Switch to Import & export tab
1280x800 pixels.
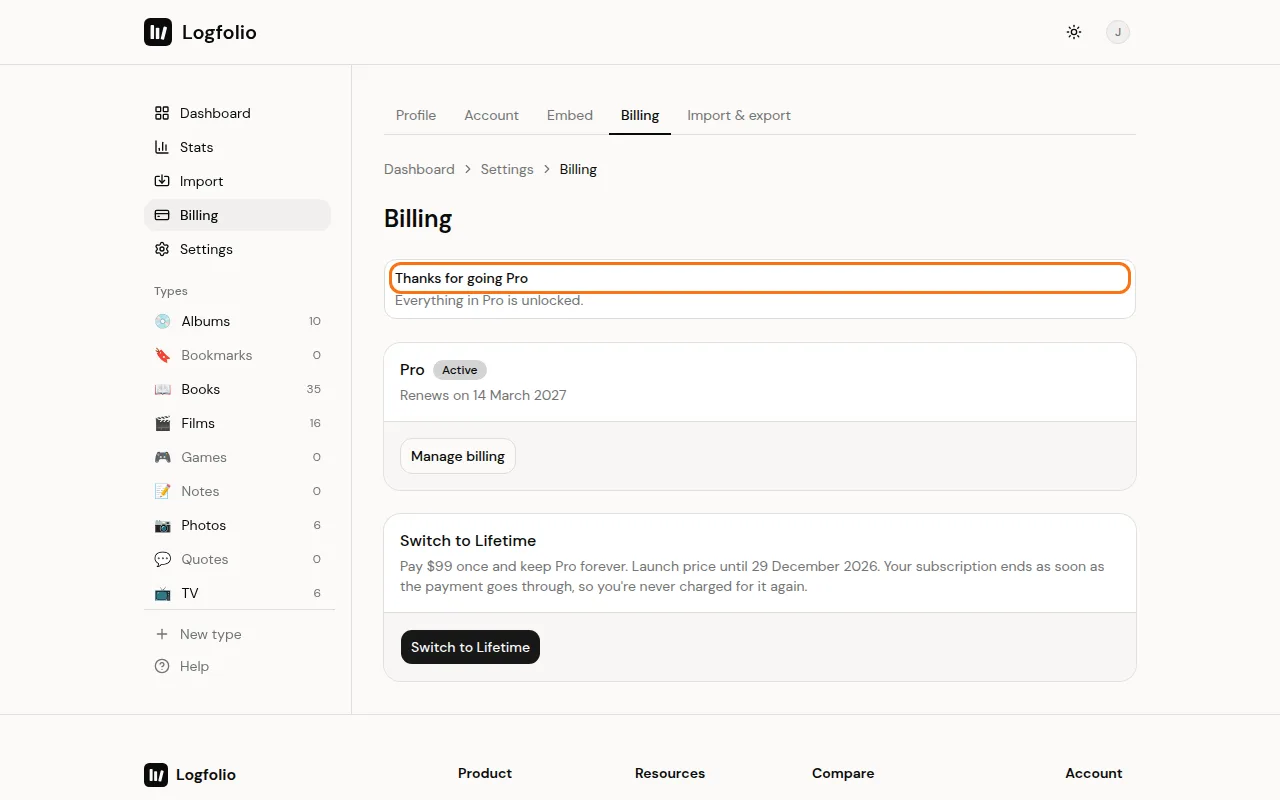coord(739,115)
